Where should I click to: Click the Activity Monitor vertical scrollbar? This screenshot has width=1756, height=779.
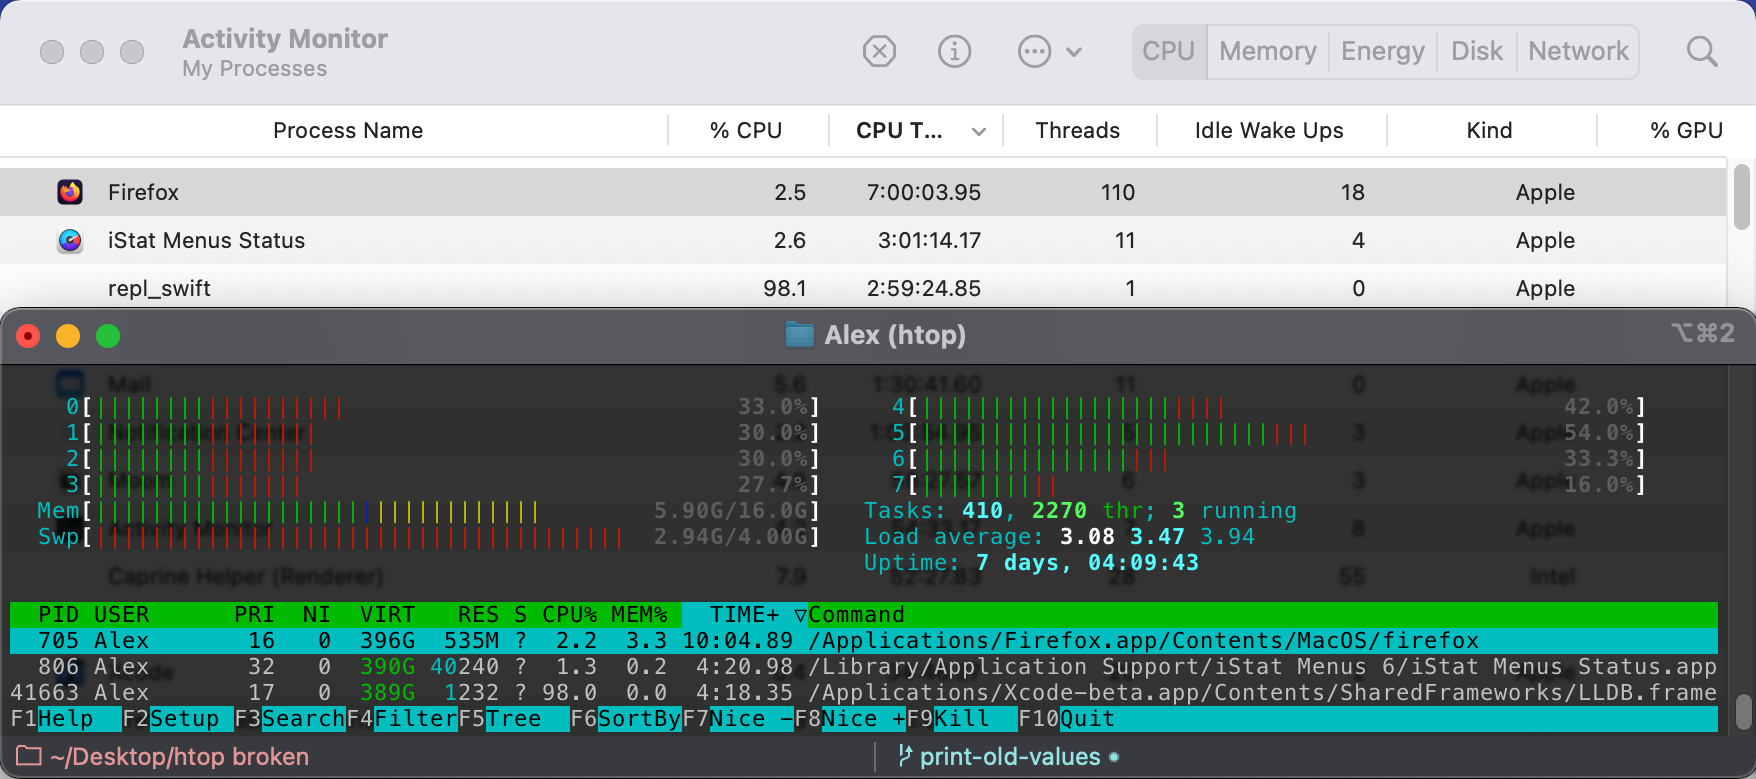(x=1741, y=197)
